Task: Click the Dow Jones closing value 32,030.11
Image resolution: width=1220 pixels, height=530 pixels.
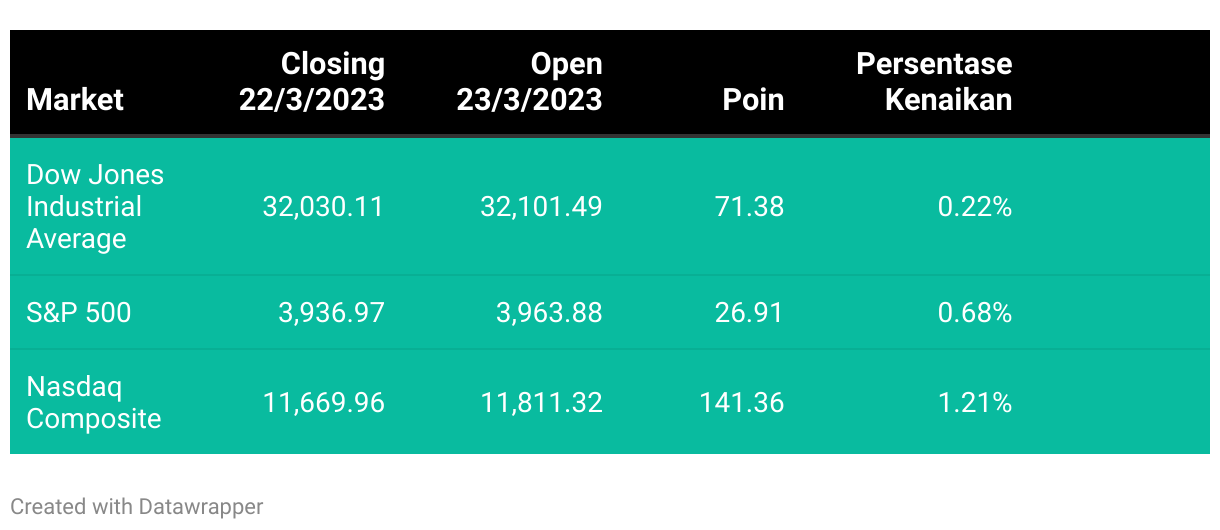Action: click(x=323, y=207)
